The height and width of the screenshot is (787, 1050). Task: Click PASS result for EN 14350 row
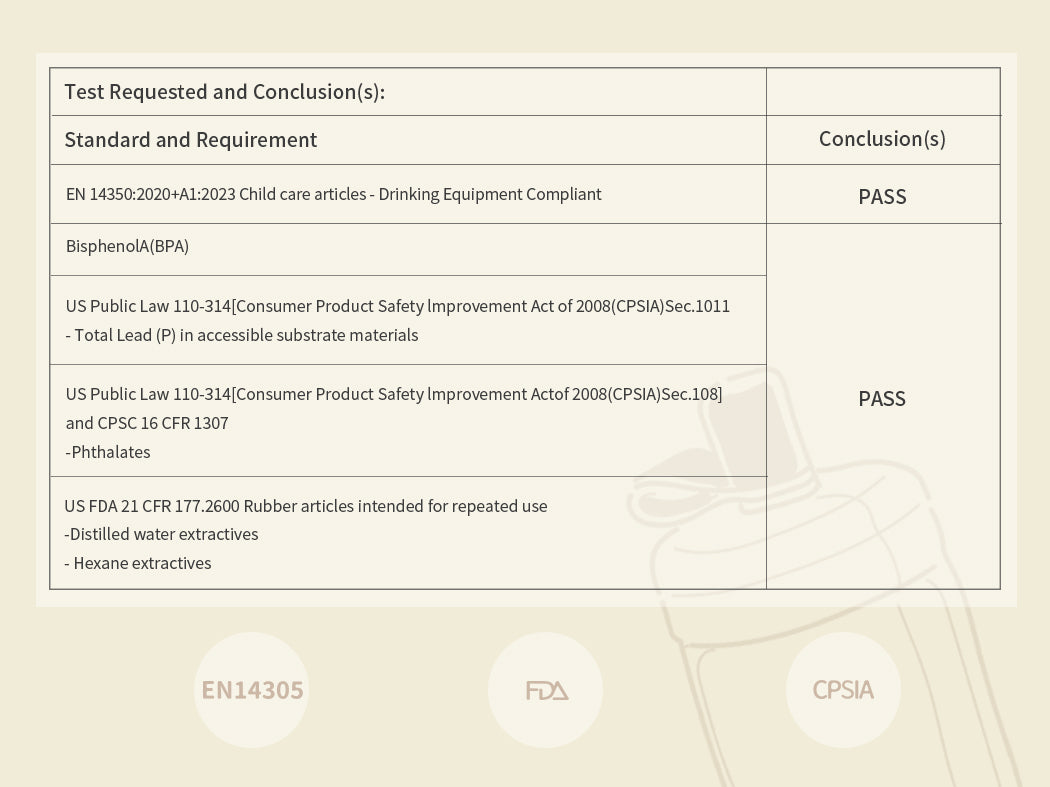click(882, 197)
